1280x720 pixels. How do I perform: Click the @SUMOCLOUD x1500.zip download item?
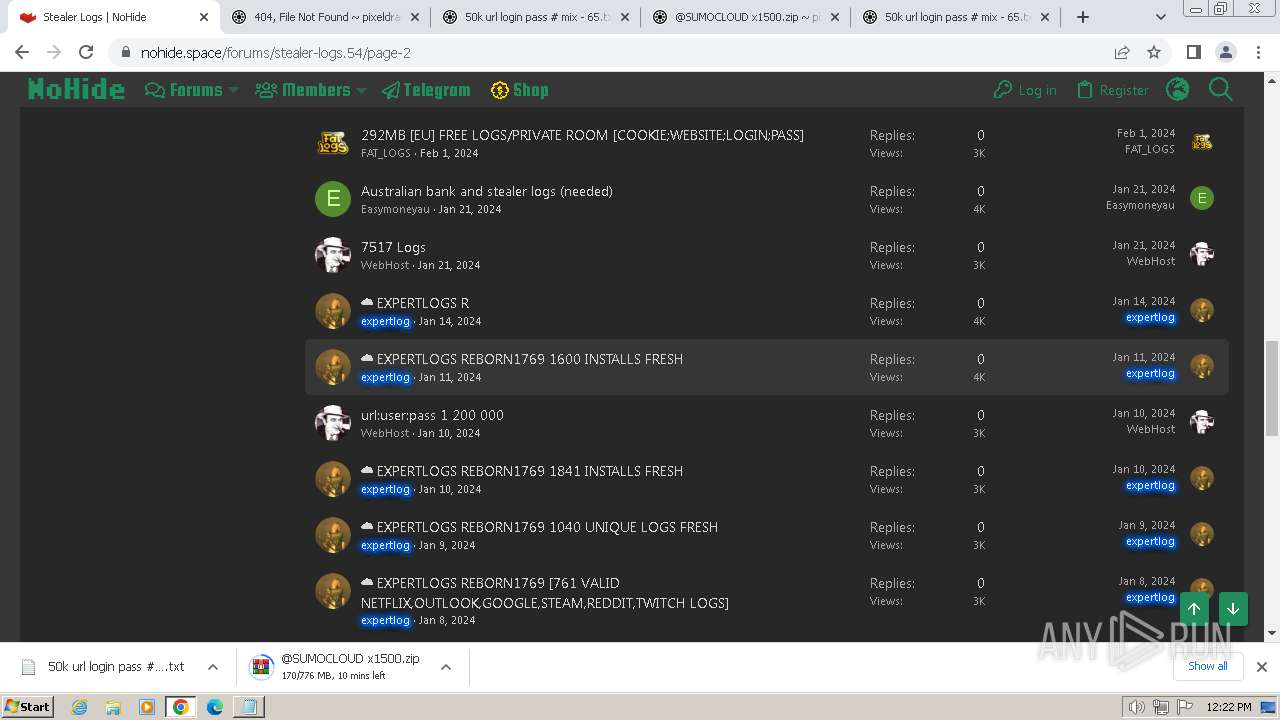(x=335, y=667)
